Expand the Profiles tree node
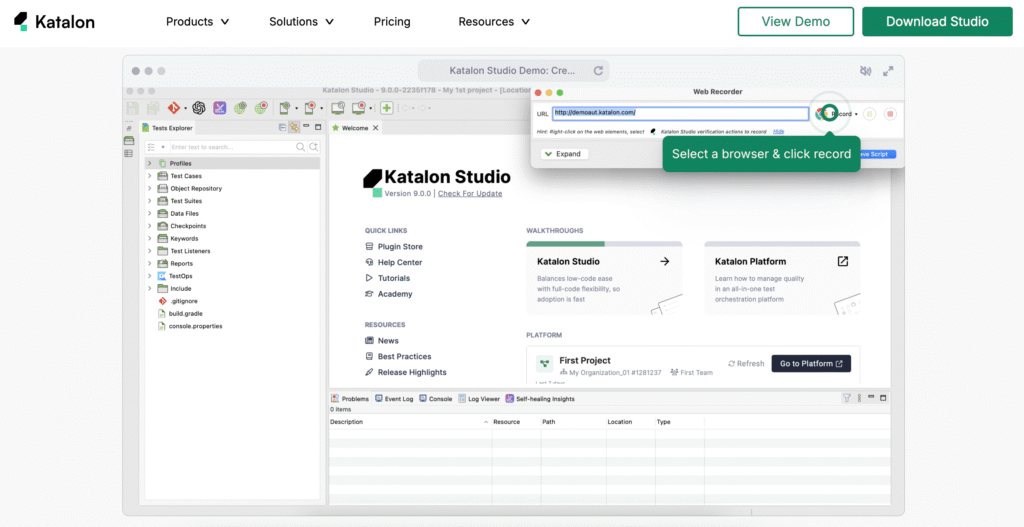This screenshot has height=527, width=1024. [x=150, y=163]
